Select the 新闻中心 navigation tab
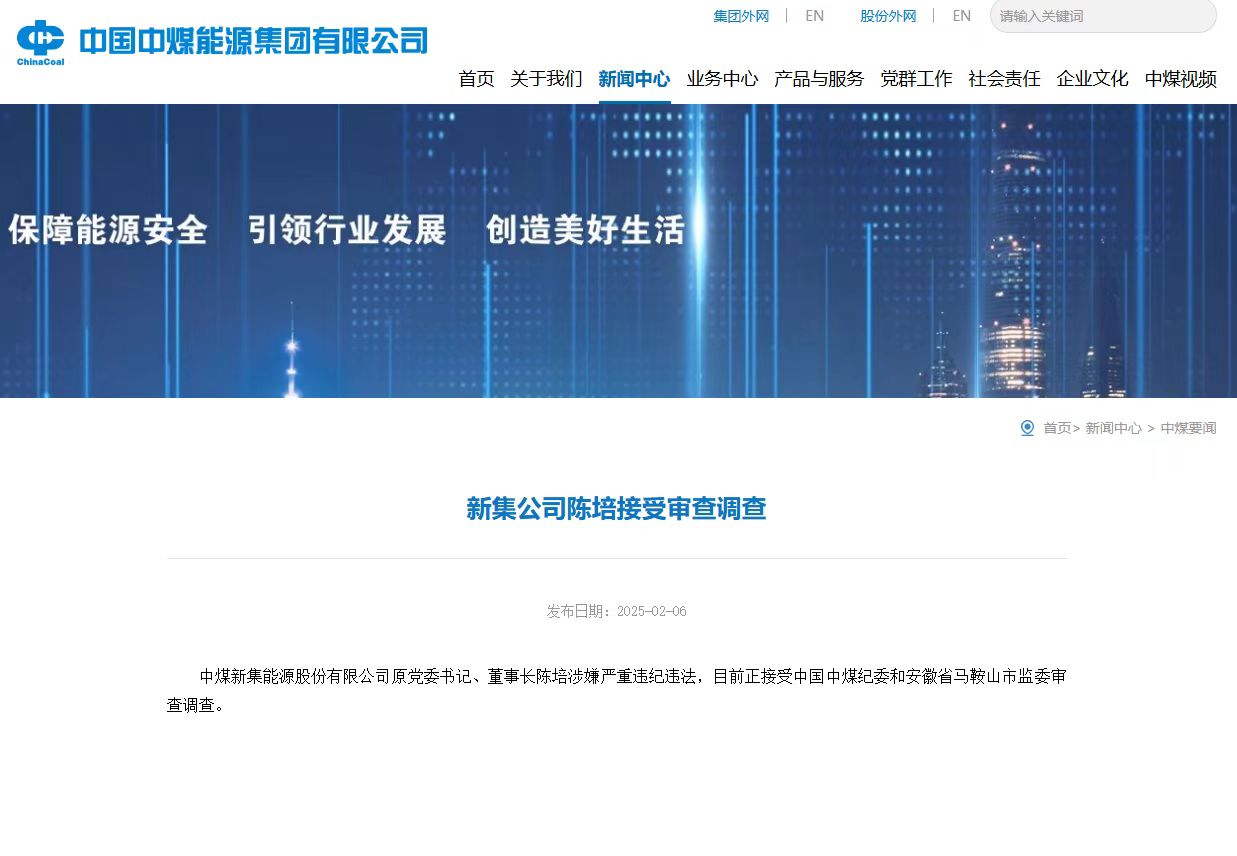Viewport: 1237px width, 856px height. 634,79
